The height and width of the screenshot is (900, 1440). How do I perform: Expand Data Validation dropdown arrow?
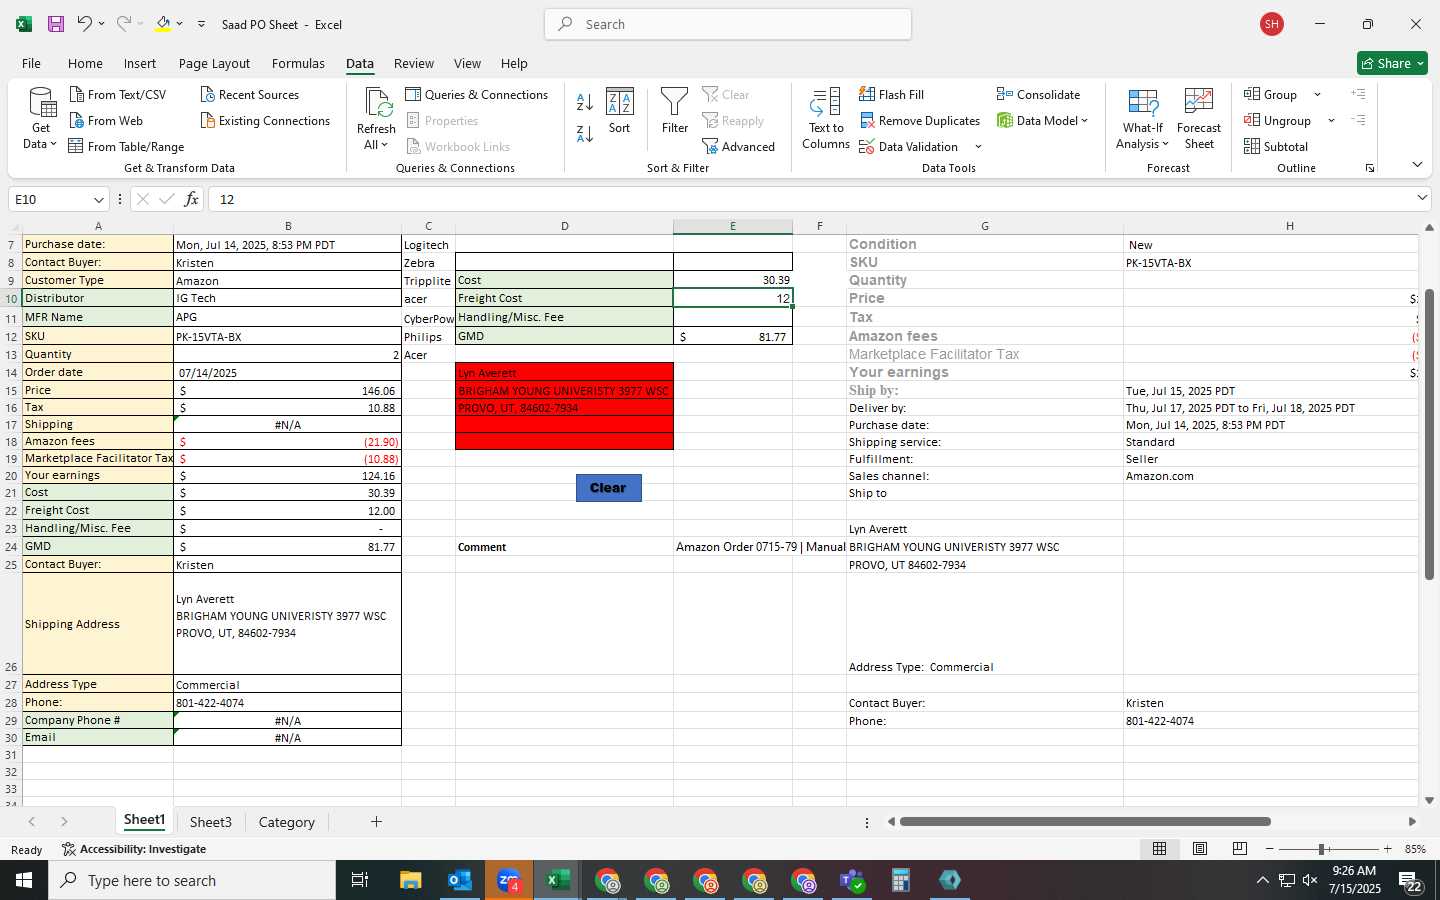click(x=978, y=147)
